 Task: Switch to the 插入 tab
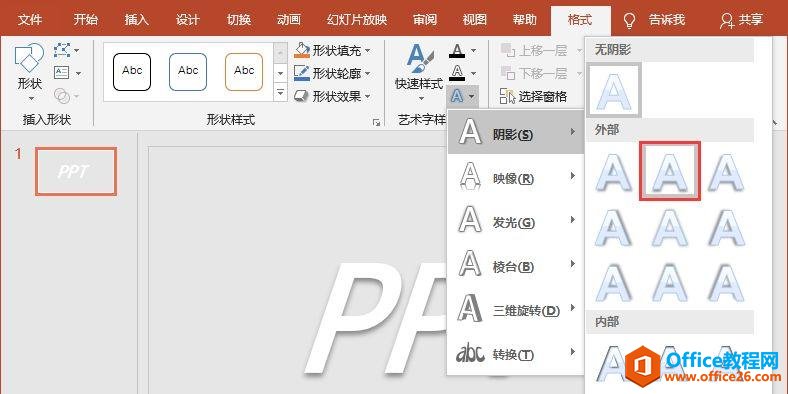(137, 20)
